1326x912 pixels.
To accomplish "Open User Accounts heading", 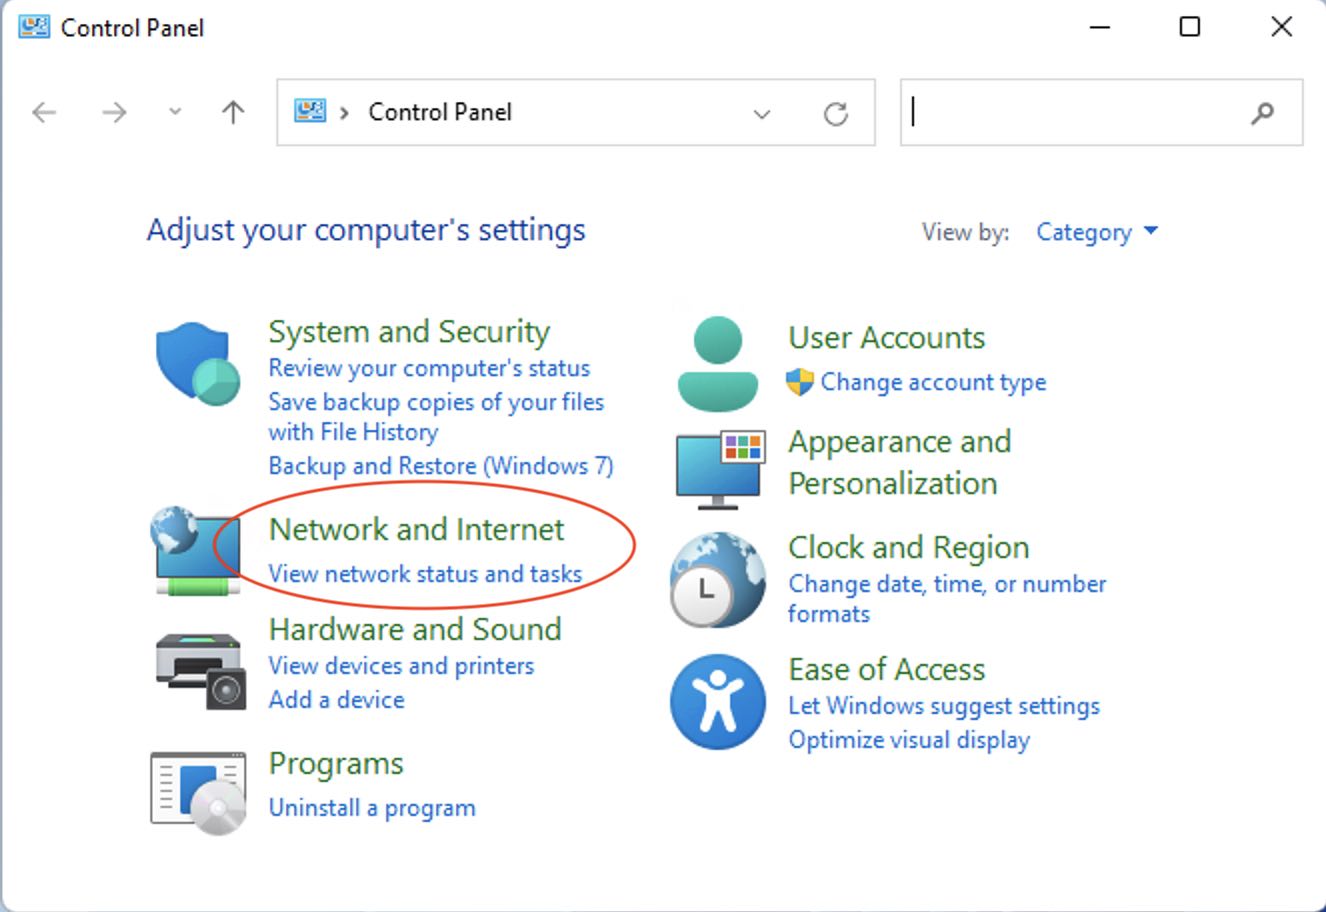I will click(x=887, y=338).
